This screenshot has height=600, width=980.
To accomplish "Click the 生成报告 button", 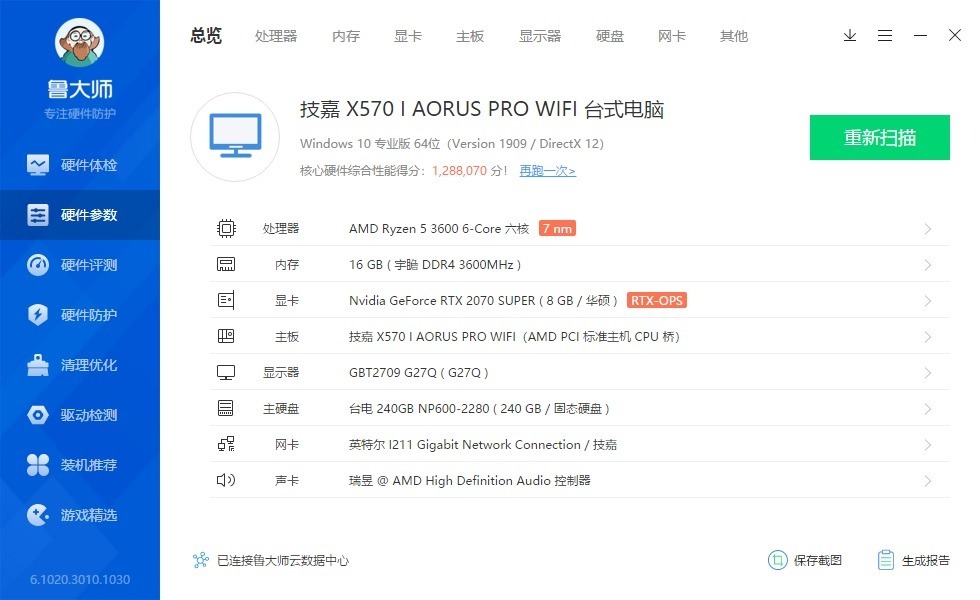I will 913,560.
